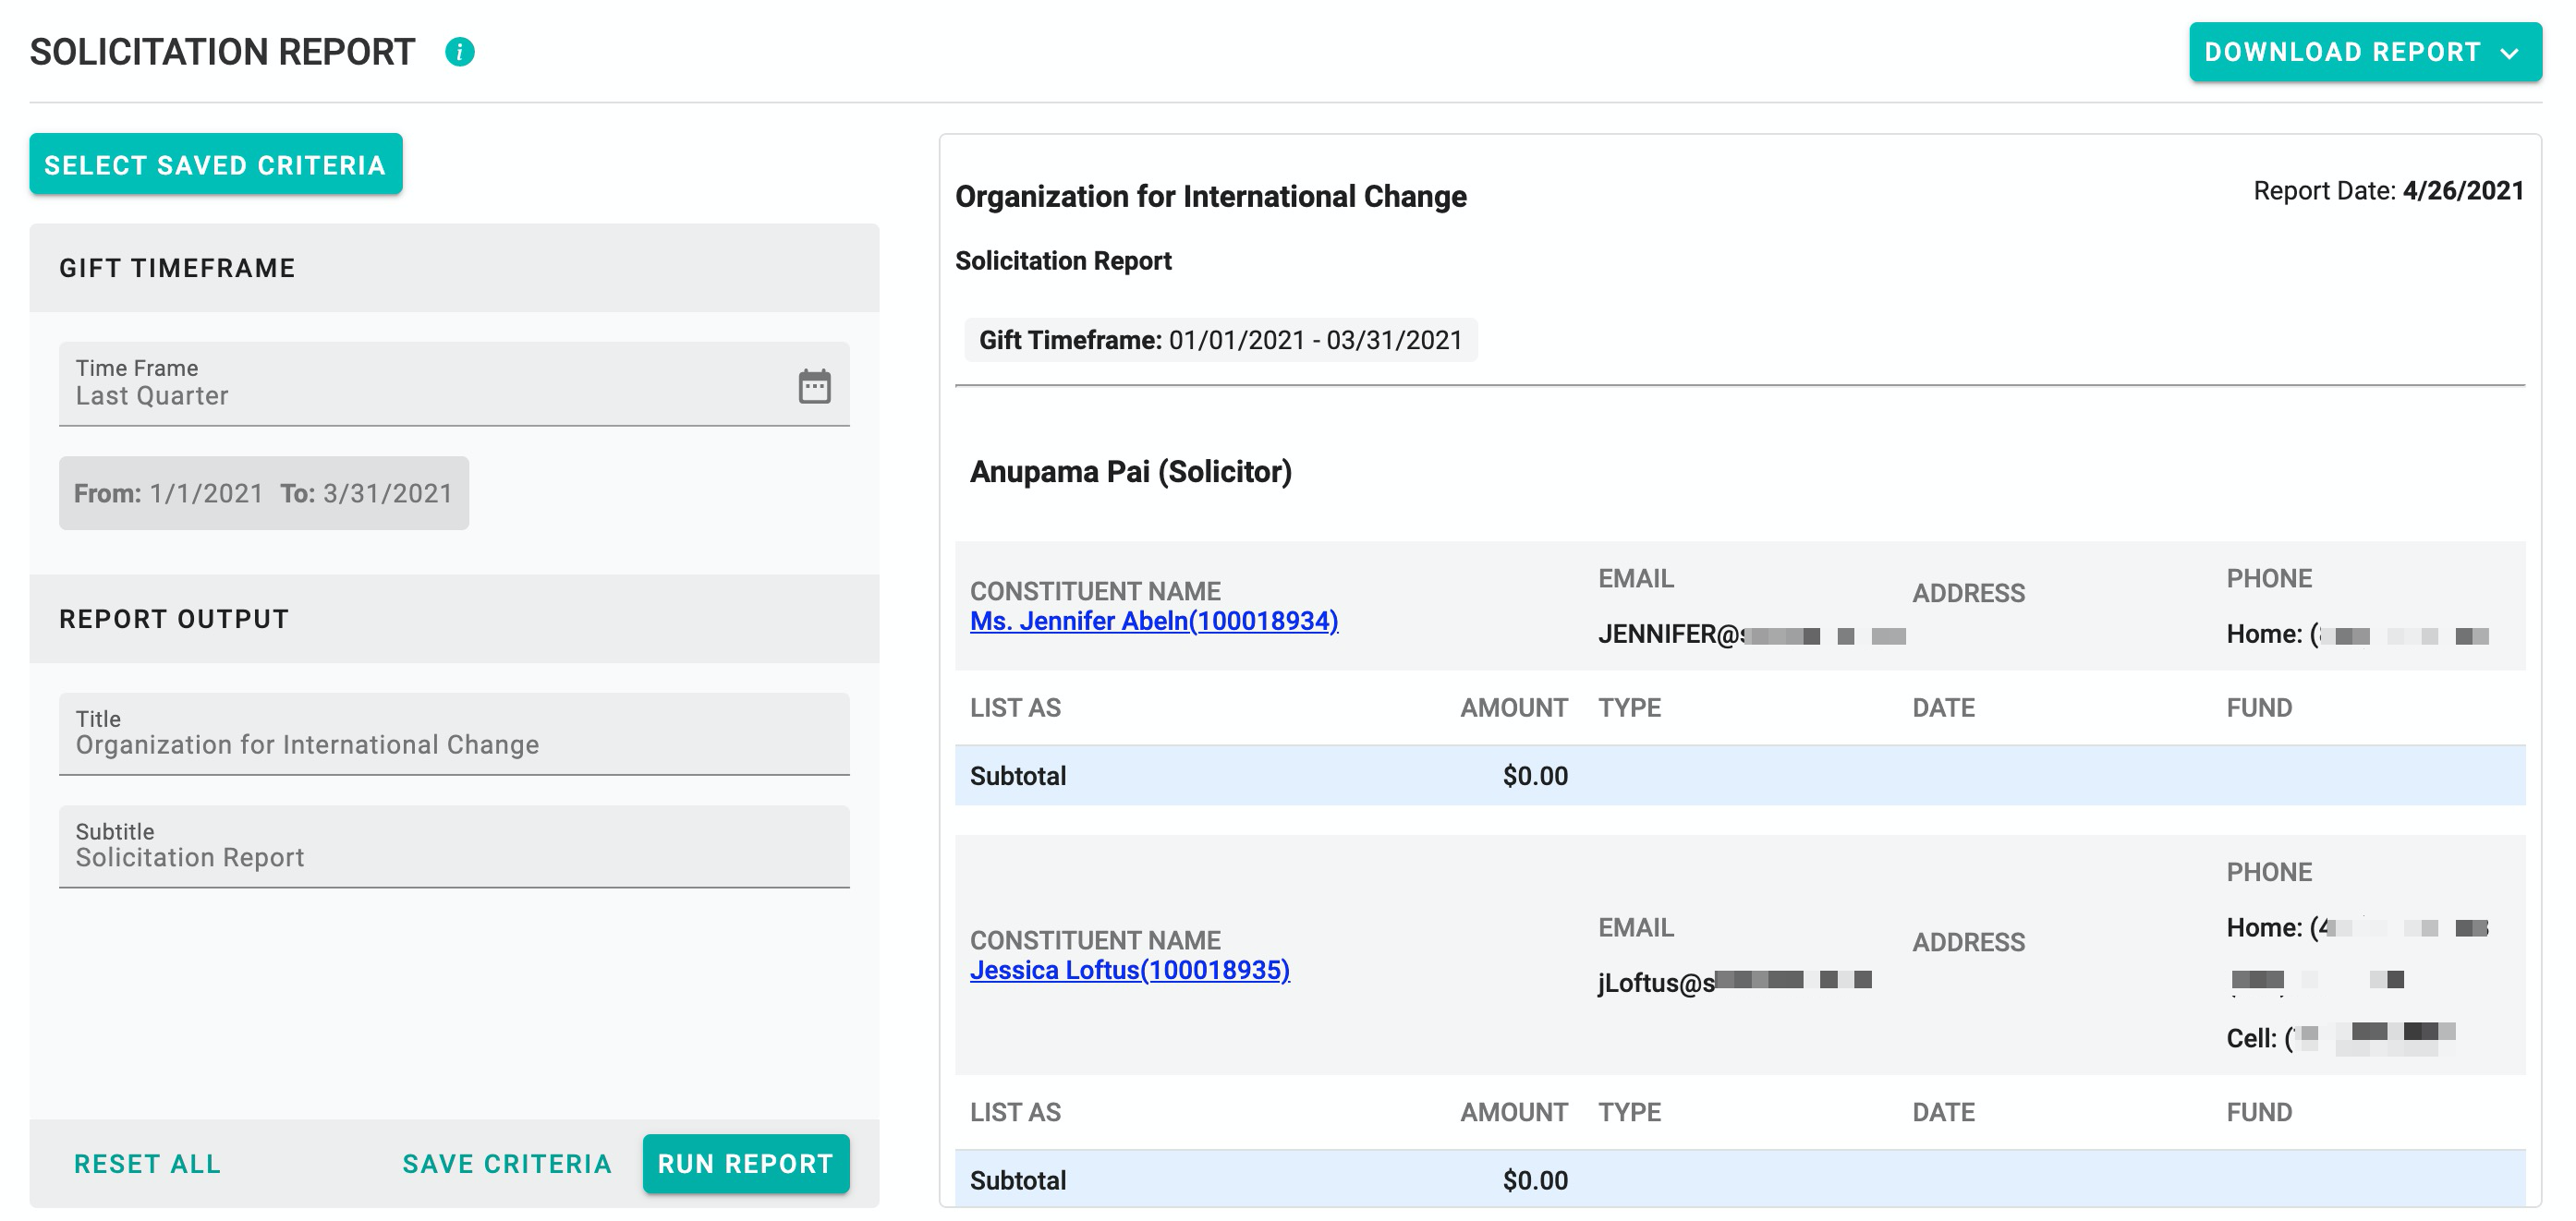Open Ms. Jennifer Abeln constituent link
The width and height of the screenshot is (2576, 1221).
pyautogui.click(x=1153, y=621)
